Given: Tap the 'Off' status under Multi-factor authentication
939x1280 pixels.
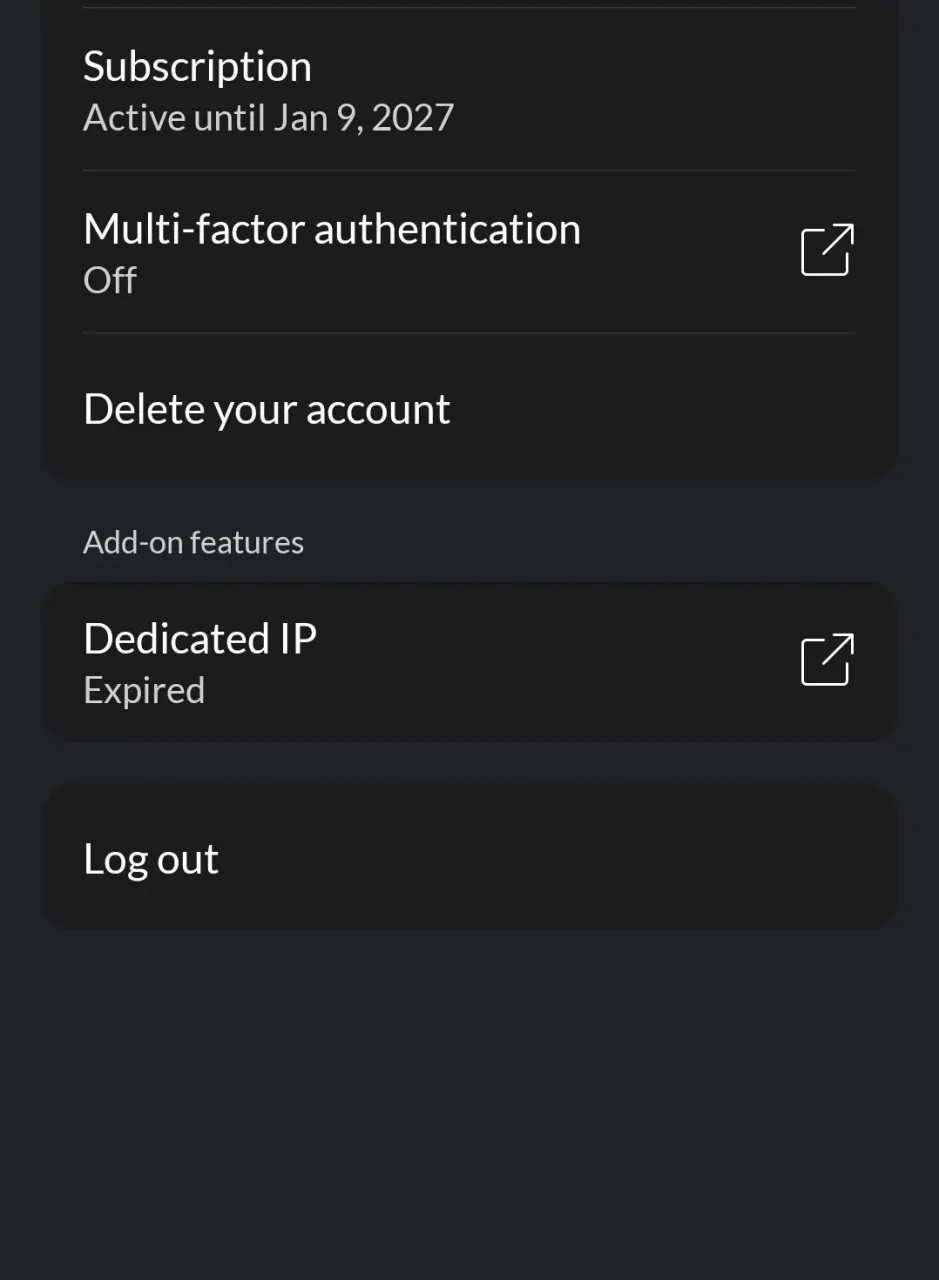Looking at the screenshot, I should tap(110, 280).
